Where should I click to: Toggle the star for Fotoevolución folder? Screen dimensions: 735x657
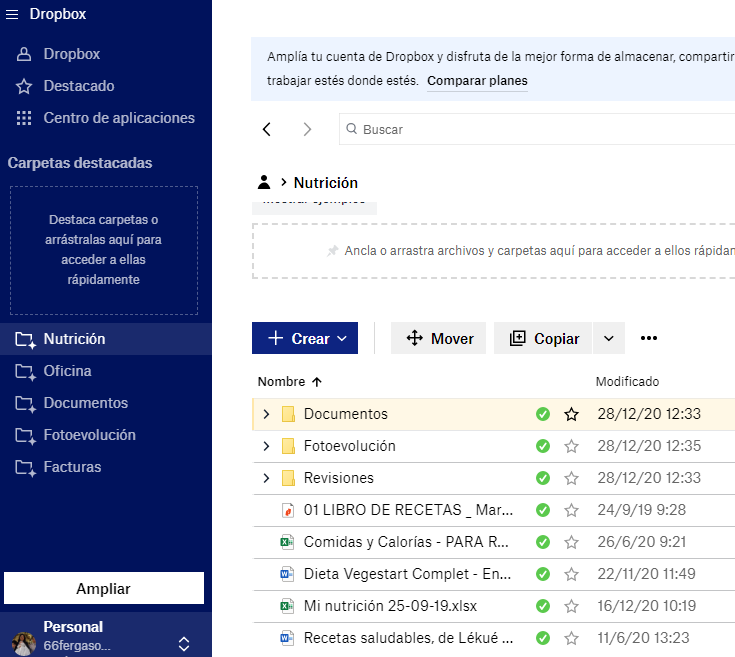[x=572, y=446]
